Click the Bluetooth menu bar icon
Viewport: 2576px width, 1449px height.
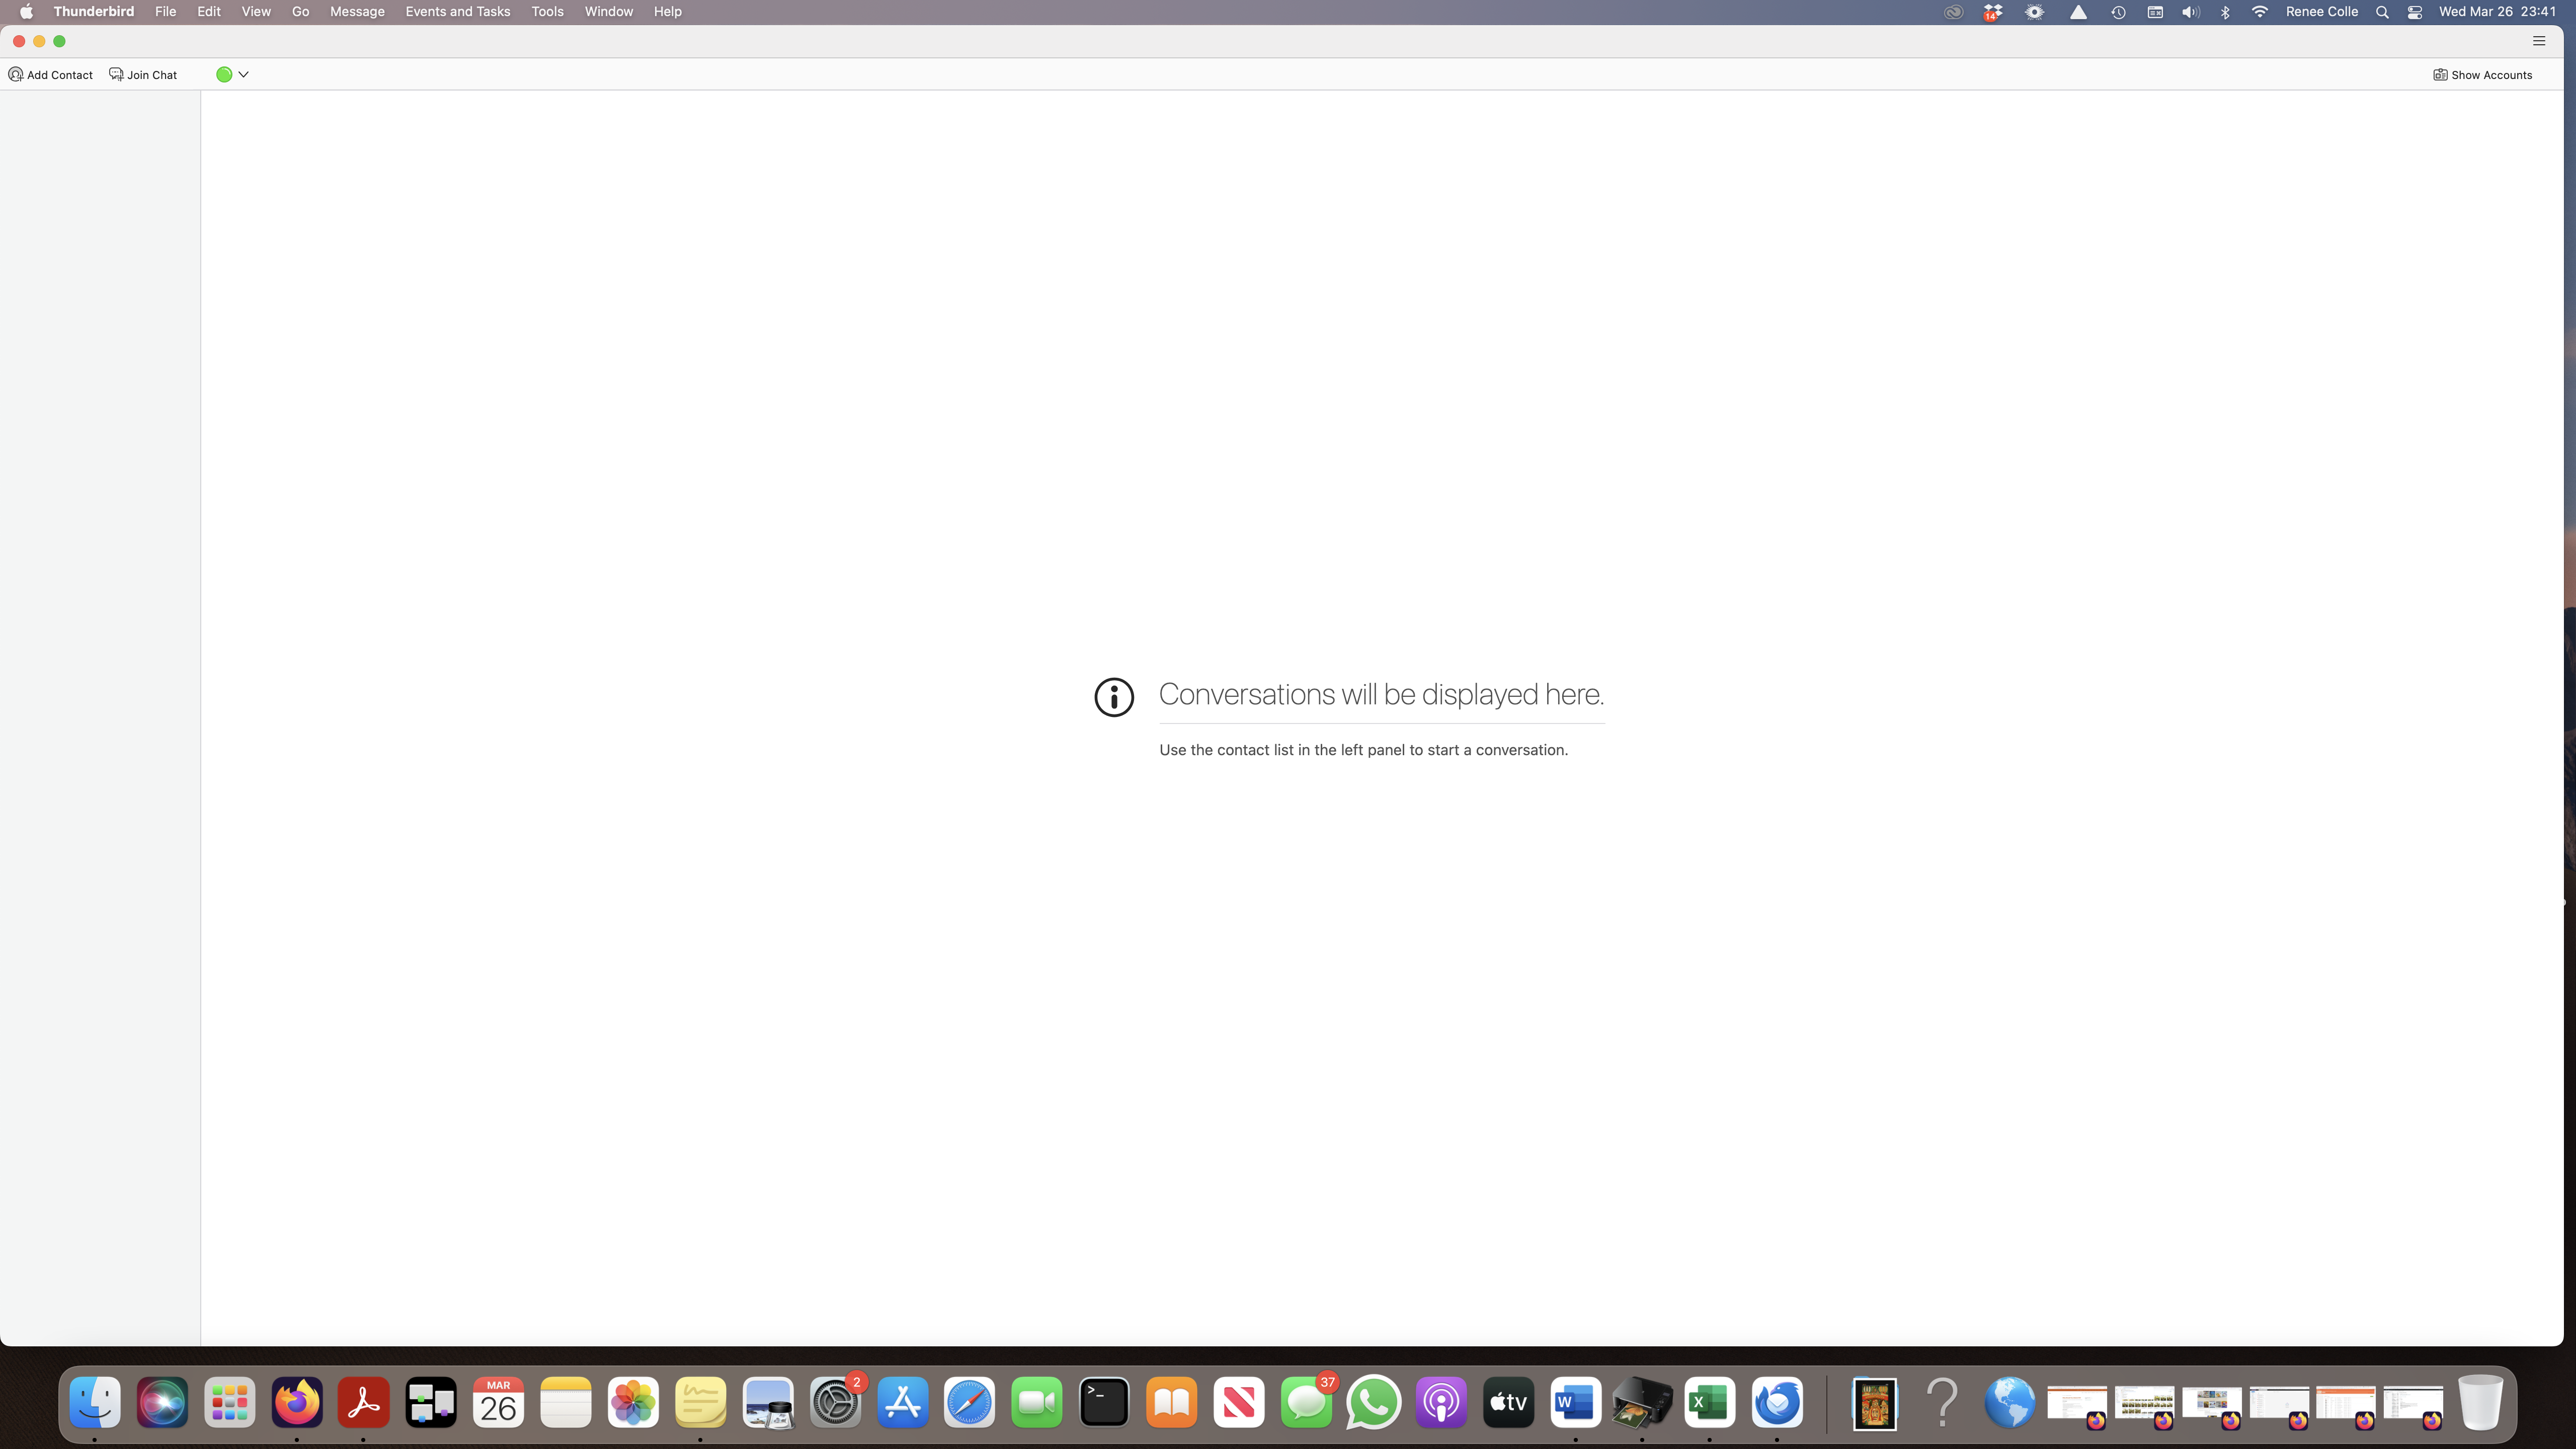(x=2225, y=12)
